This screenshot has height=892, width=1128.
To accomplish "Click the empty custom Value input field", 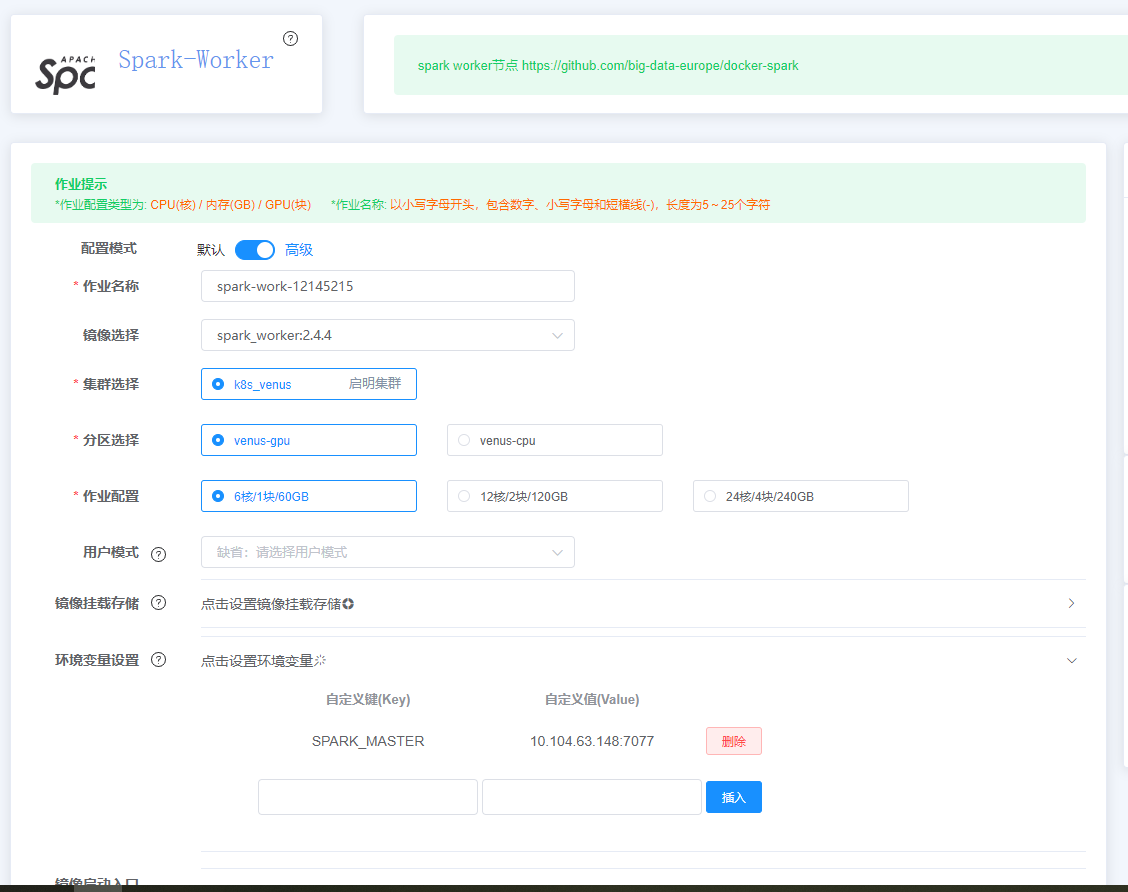I will (x=592, y=797).
